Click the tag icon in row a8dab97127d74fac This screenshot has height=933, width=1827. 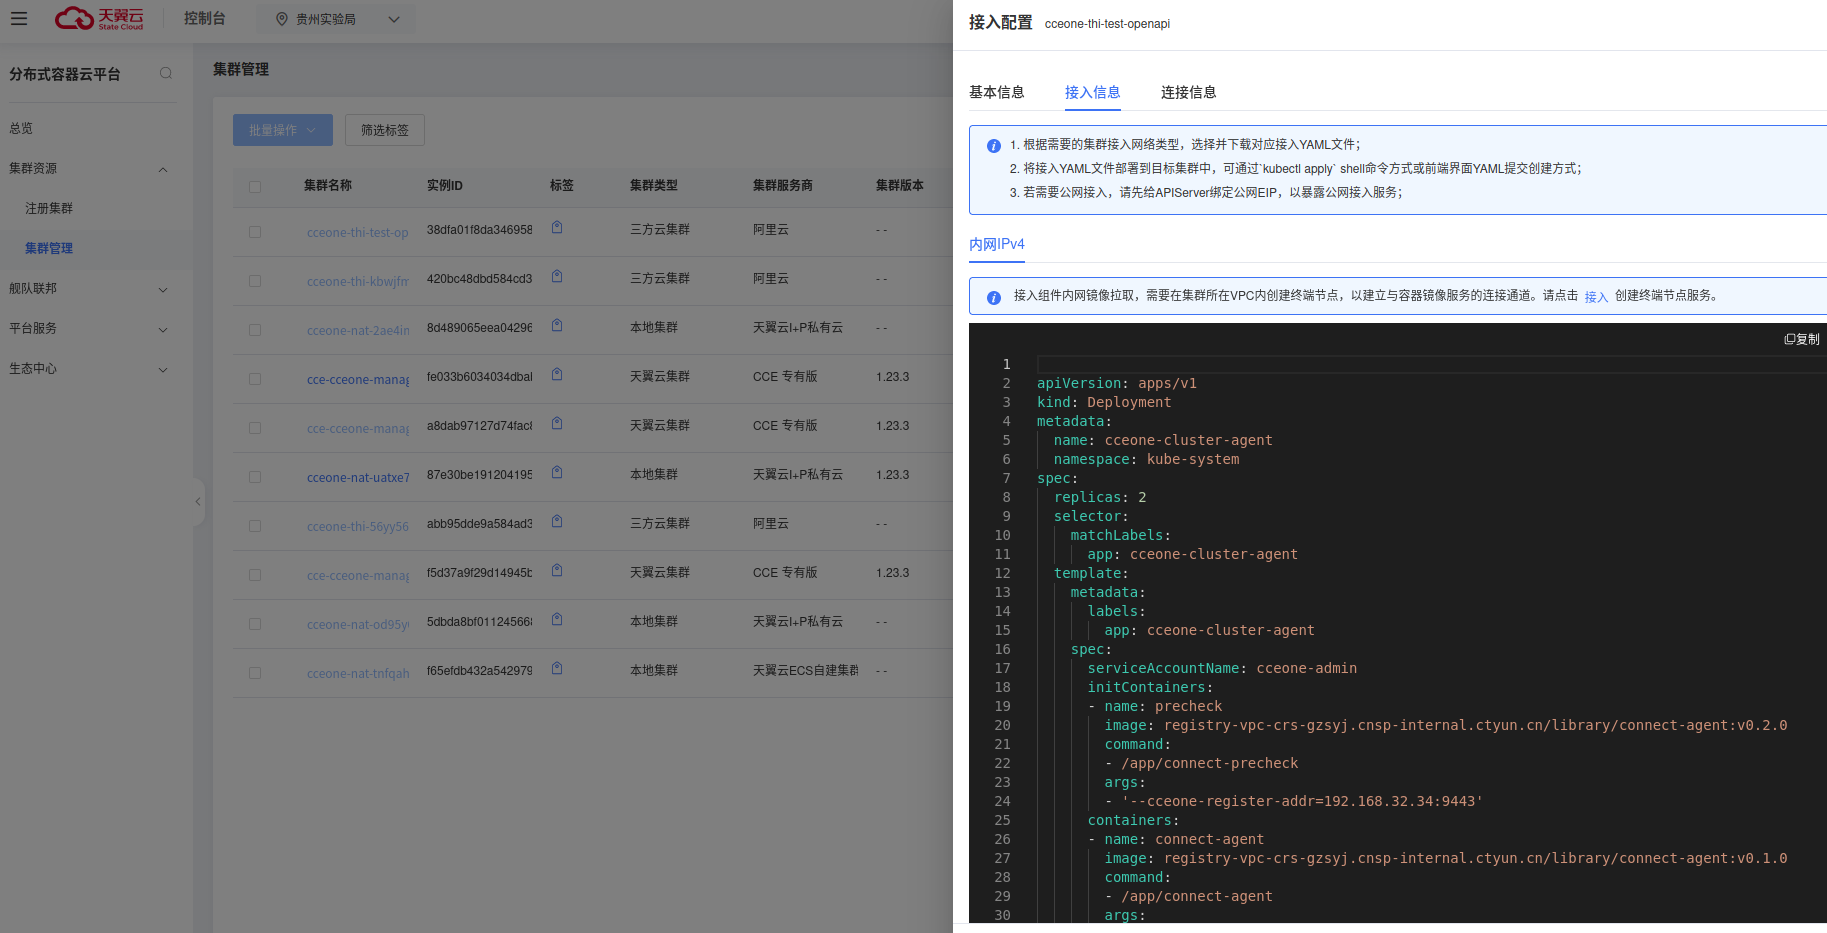557,424
